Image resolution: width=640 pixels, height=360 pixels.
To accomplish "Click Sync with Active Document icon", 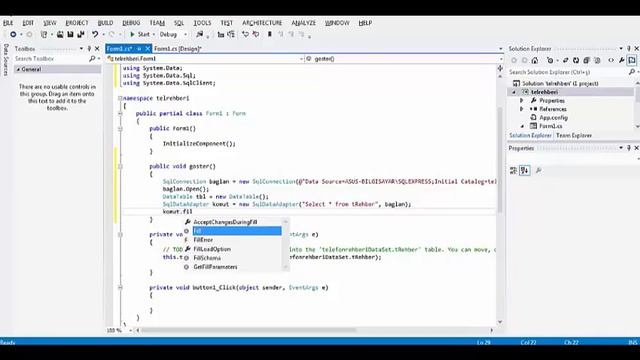I will 565,61.
